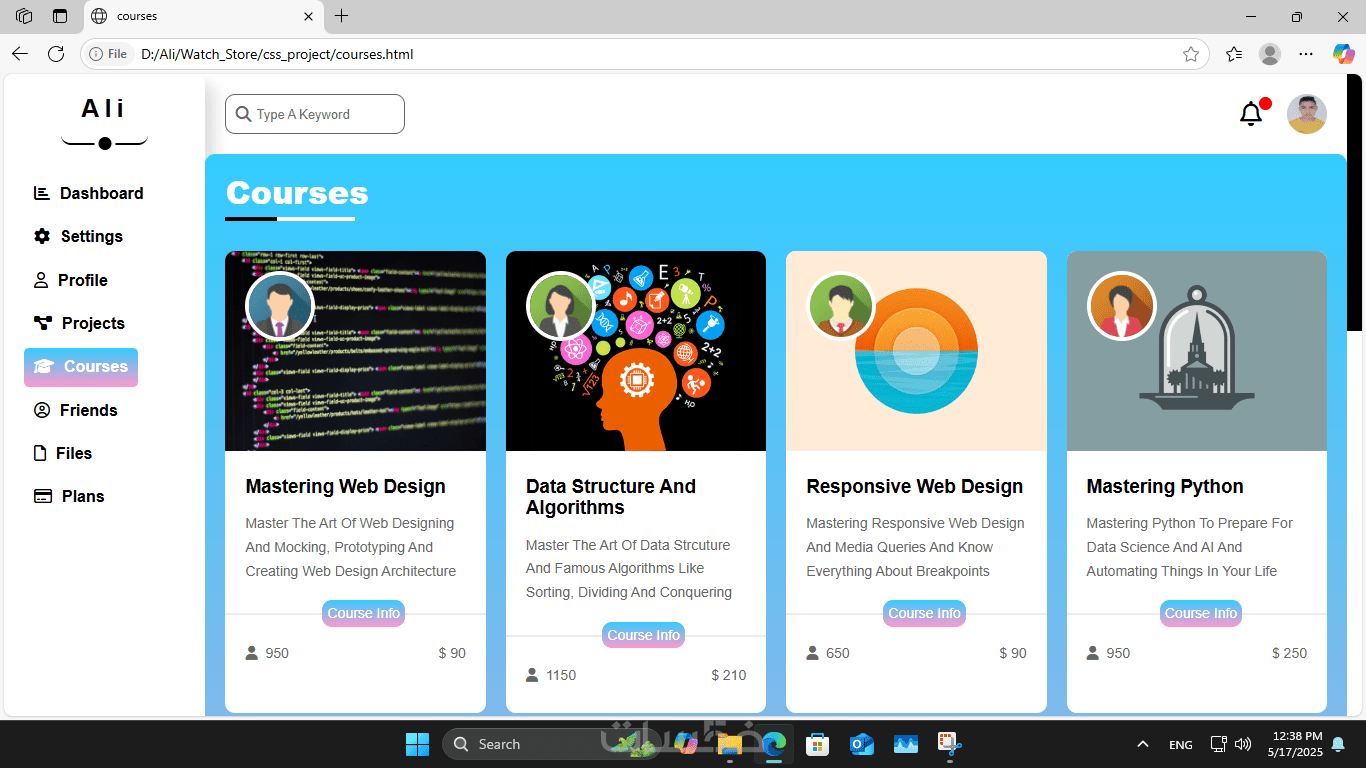
Task: Click the browser address bar URL
Action: [277, 54]
